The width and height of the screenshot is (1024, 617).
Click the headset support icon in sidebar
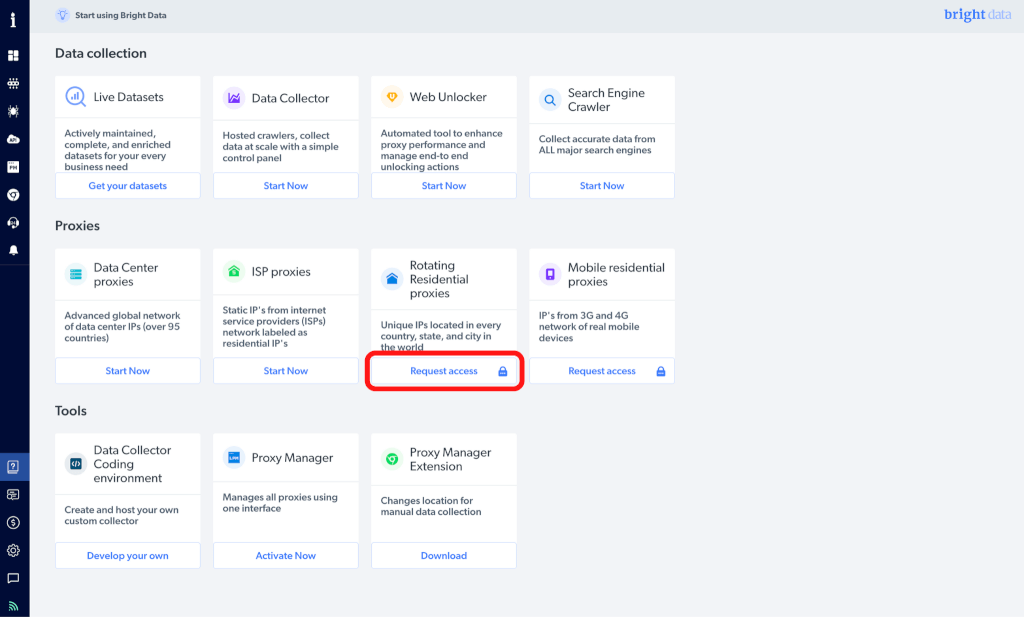point(14,222)
